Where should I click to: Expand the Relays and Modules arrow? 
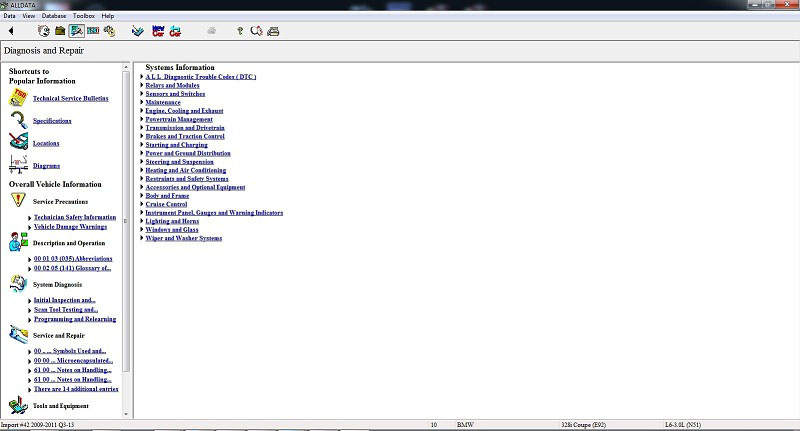[x=141, y=85]
